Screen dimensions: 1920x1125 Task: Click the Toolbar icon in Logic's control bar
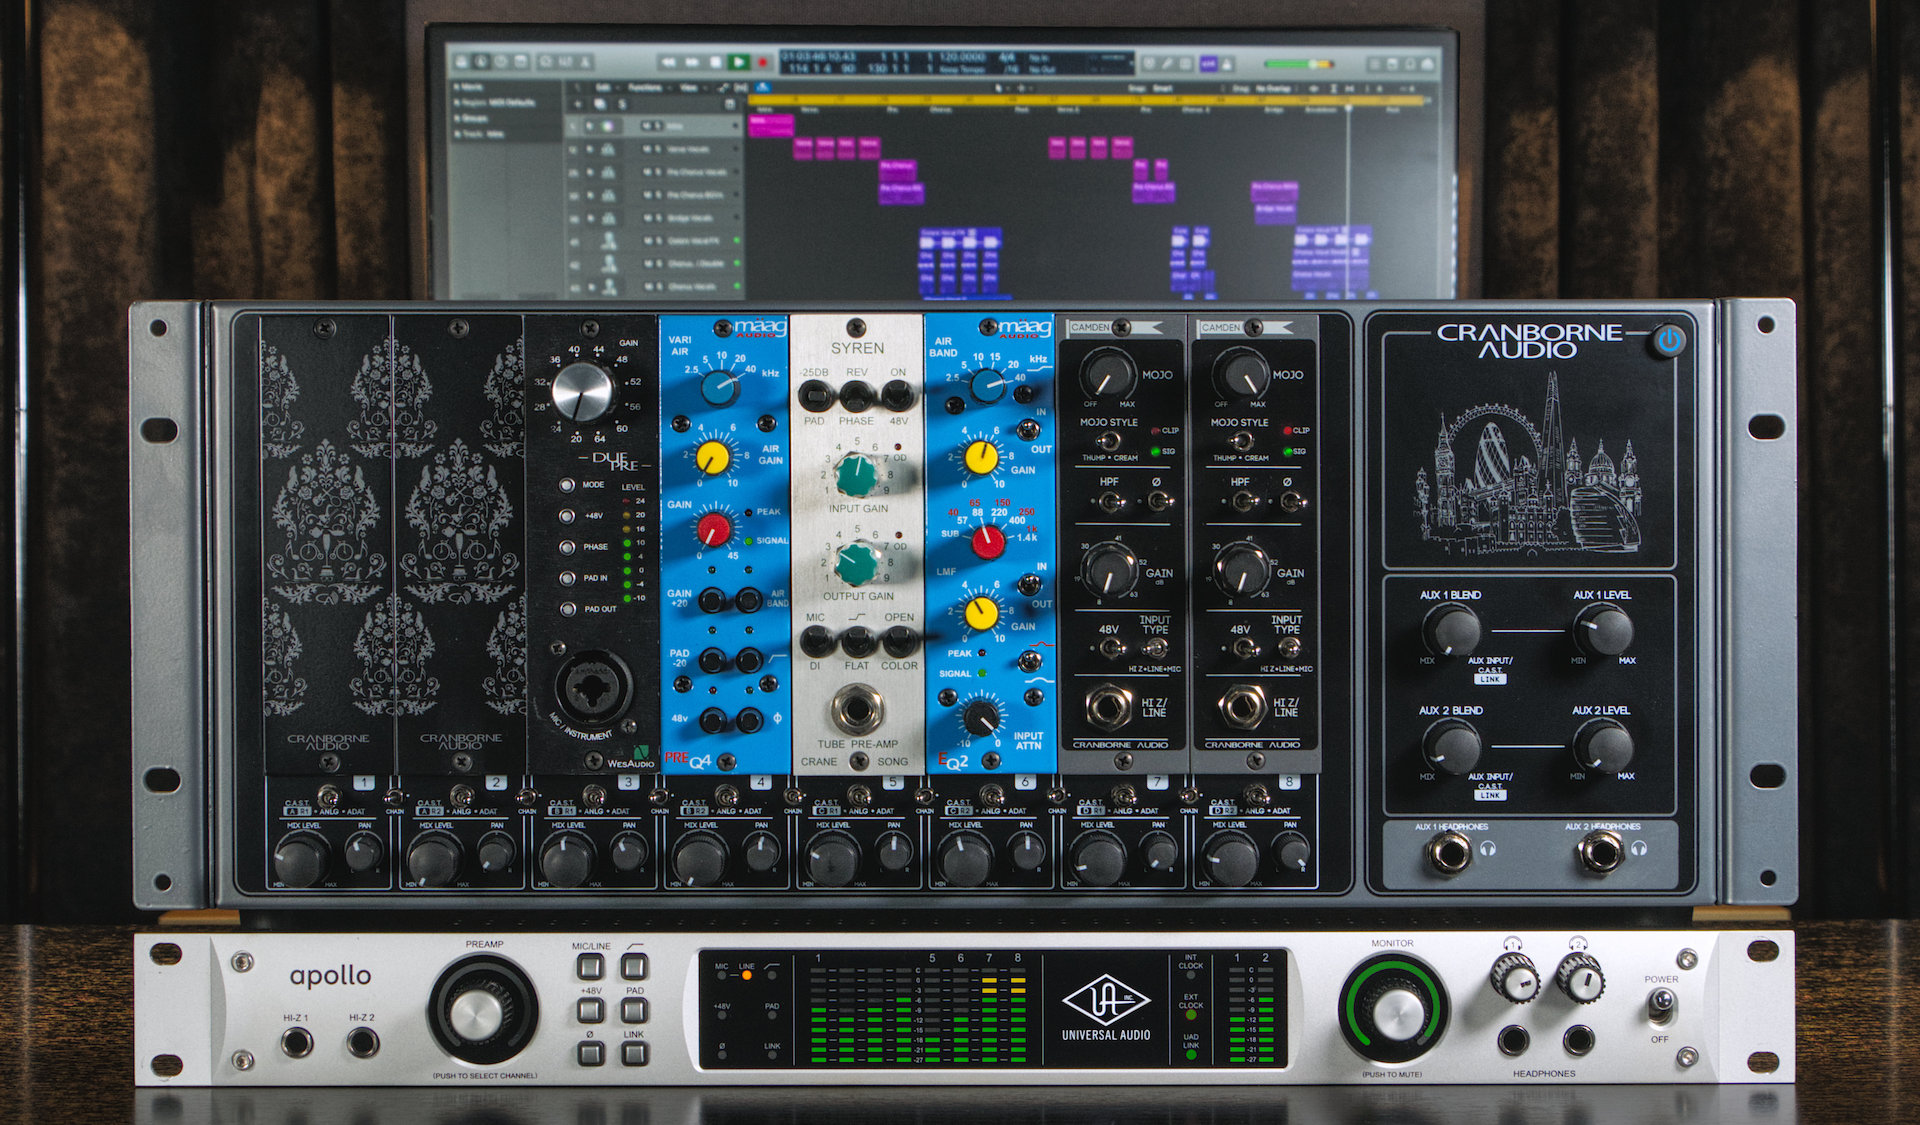521,61
